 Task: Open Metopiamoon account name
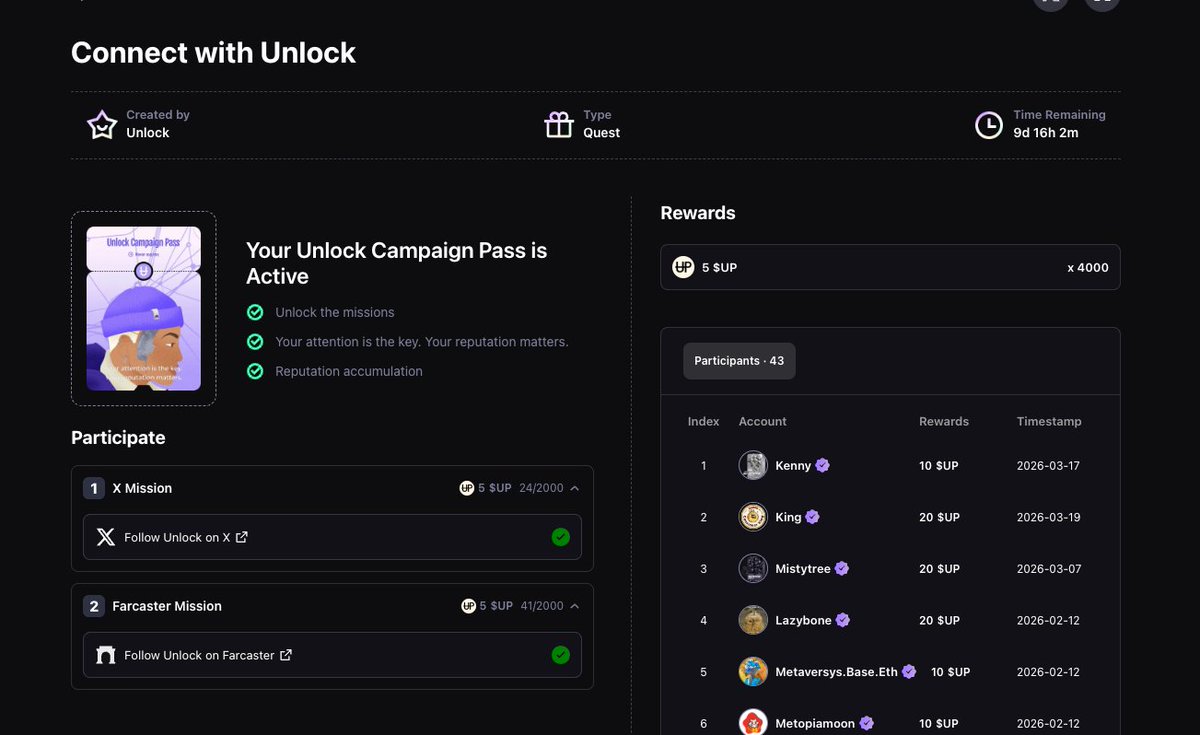815,723
